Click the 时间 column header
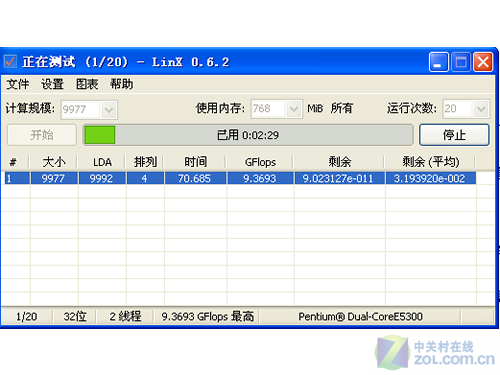500x375 pixels. click(x=195, y=162)
